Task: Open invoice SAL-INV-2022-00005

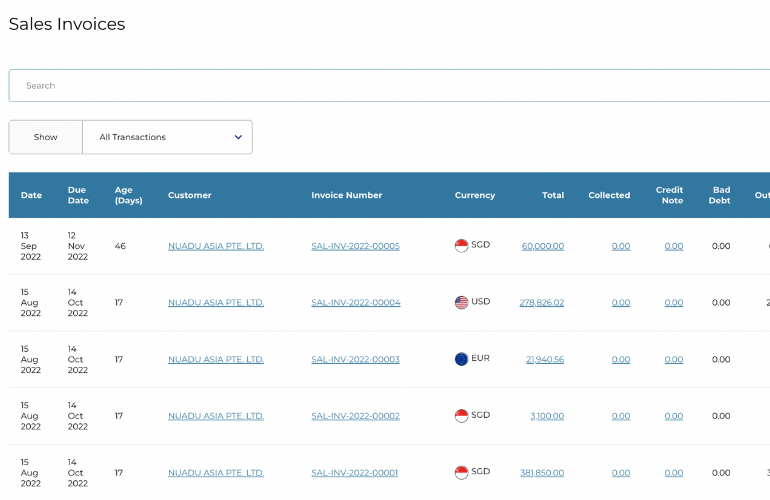Action: tap(356, 246)
